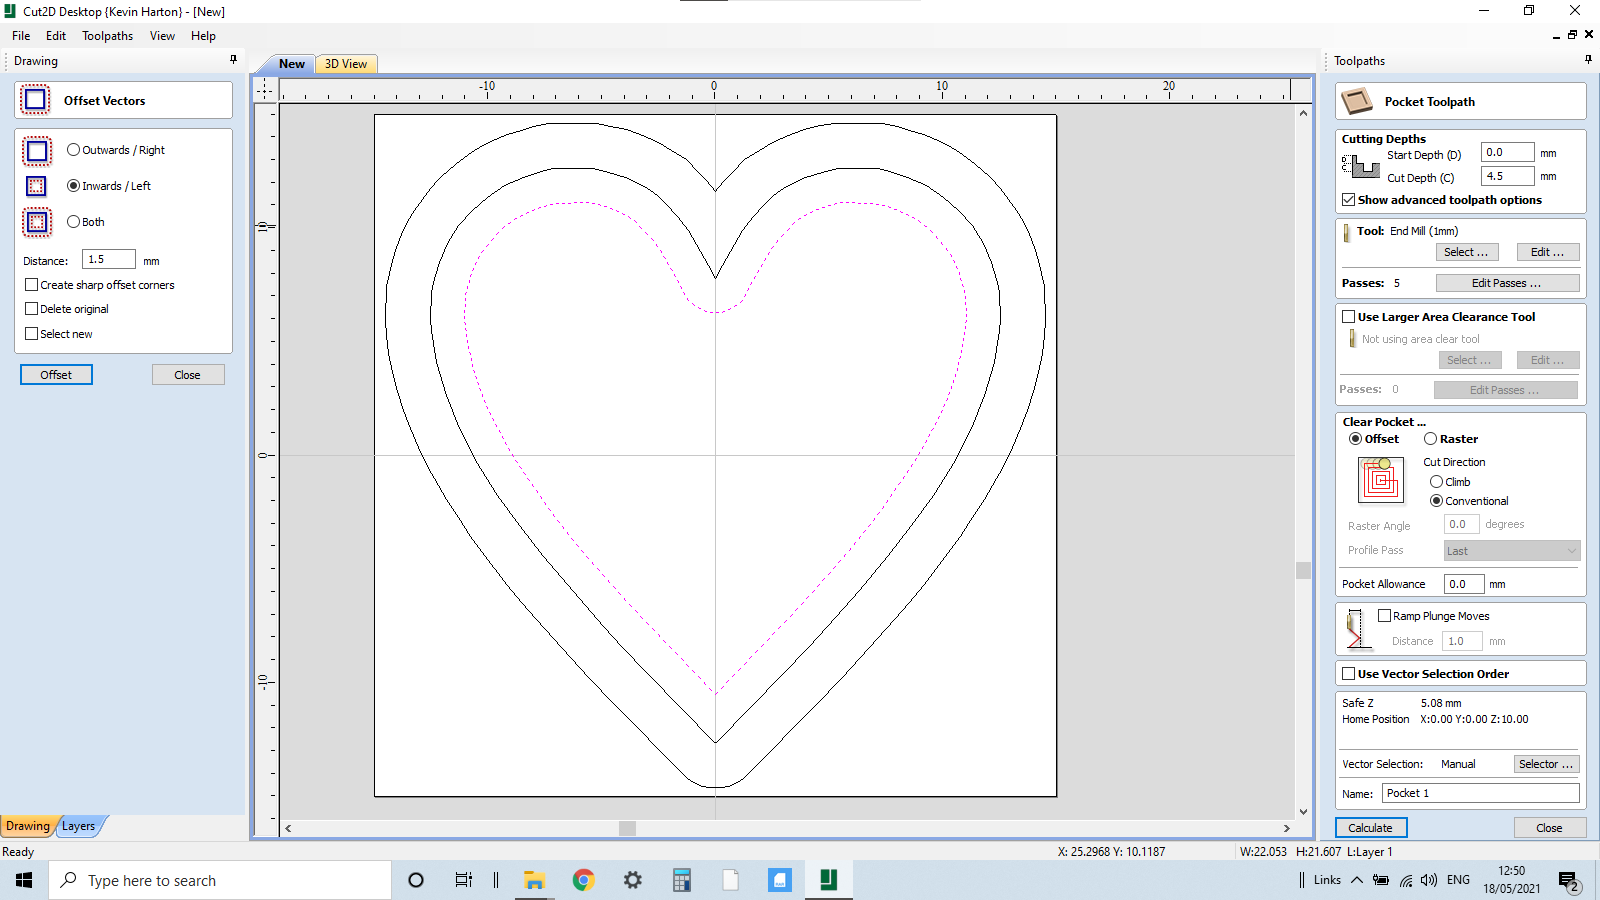The image size is (1600, 900).
Task: Click the scroll down arrow of canvas
Action: 1303,812
